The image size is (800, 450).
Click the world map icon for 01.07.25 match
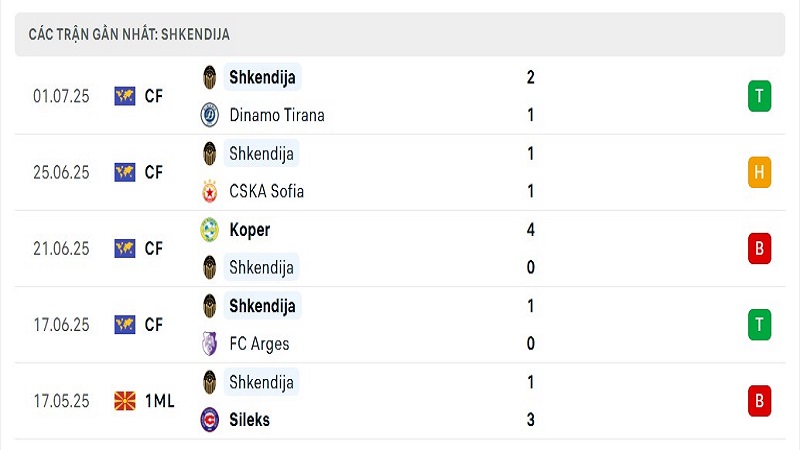125,96
